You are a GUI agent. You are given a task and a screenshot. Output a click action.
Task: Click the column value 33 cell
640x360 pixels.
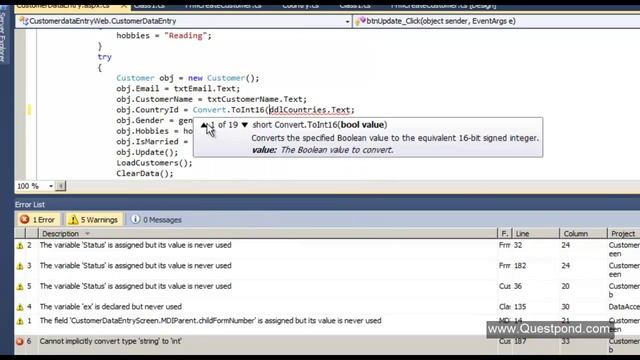(565, 341)
